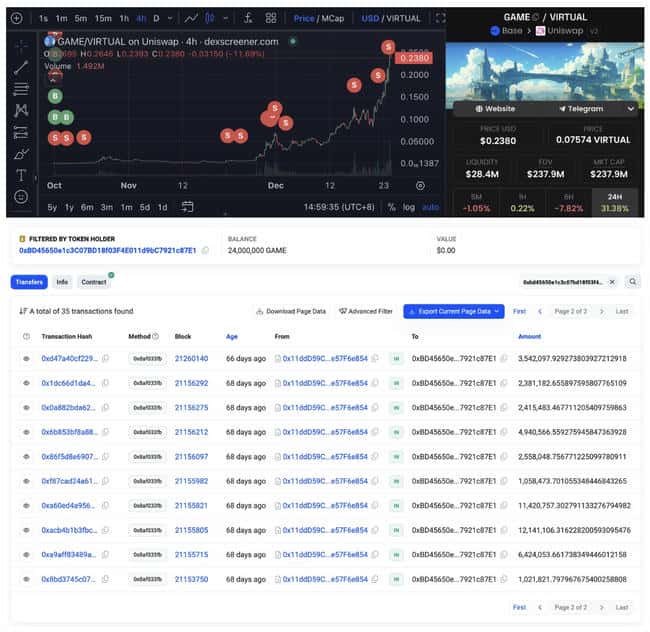The height and width of the screenshot is (632, 650).
Task: Open block 21260140 link
Action: 191,358
